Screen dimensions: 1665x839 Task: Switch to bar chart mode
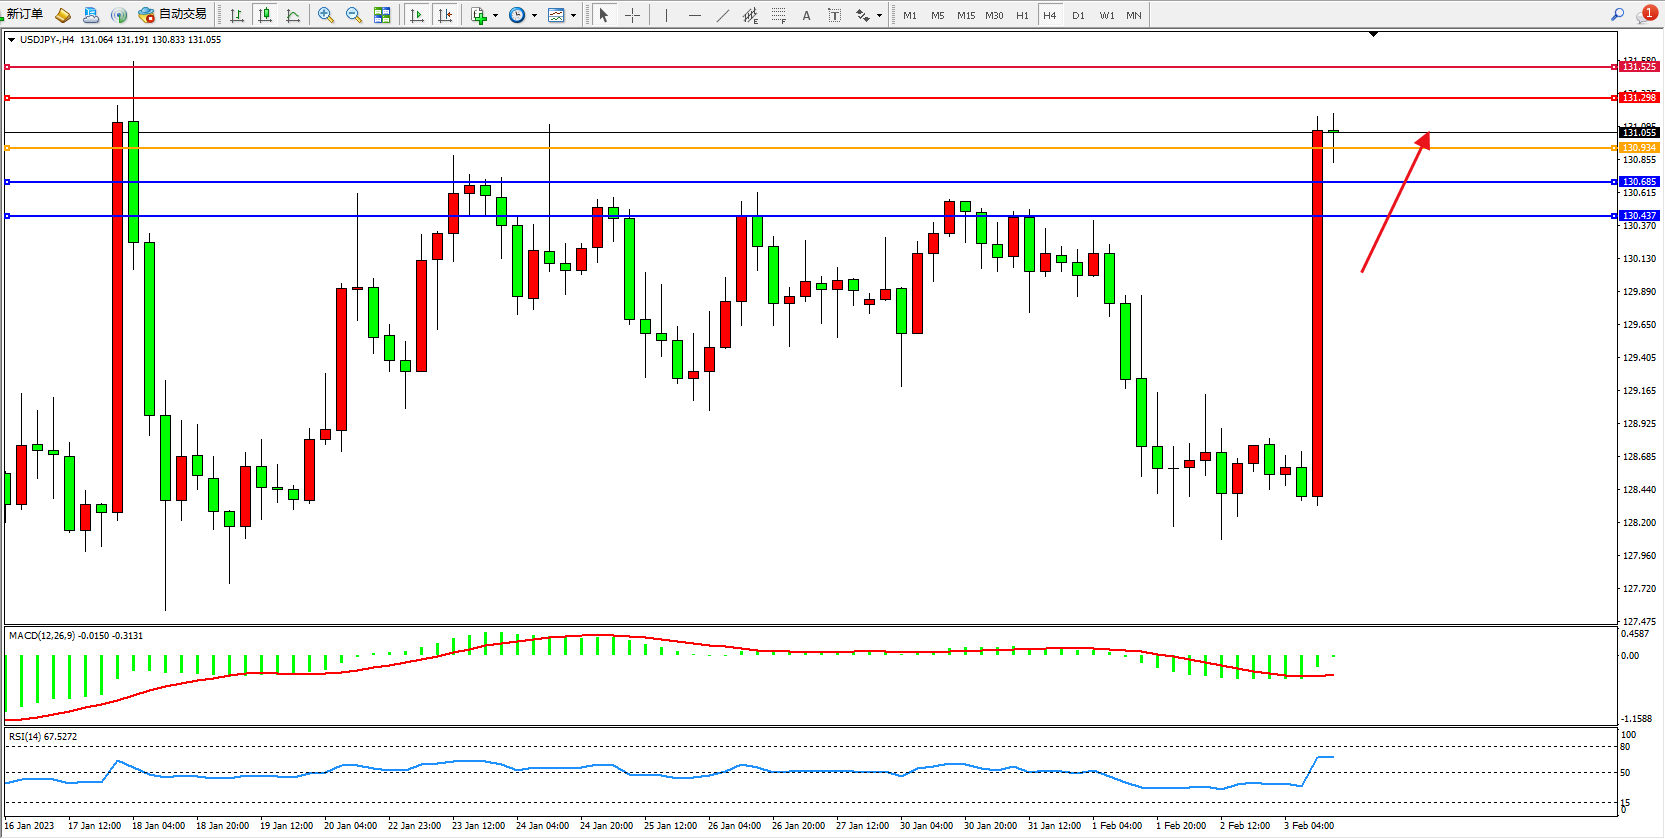click(x=237, y=15)
